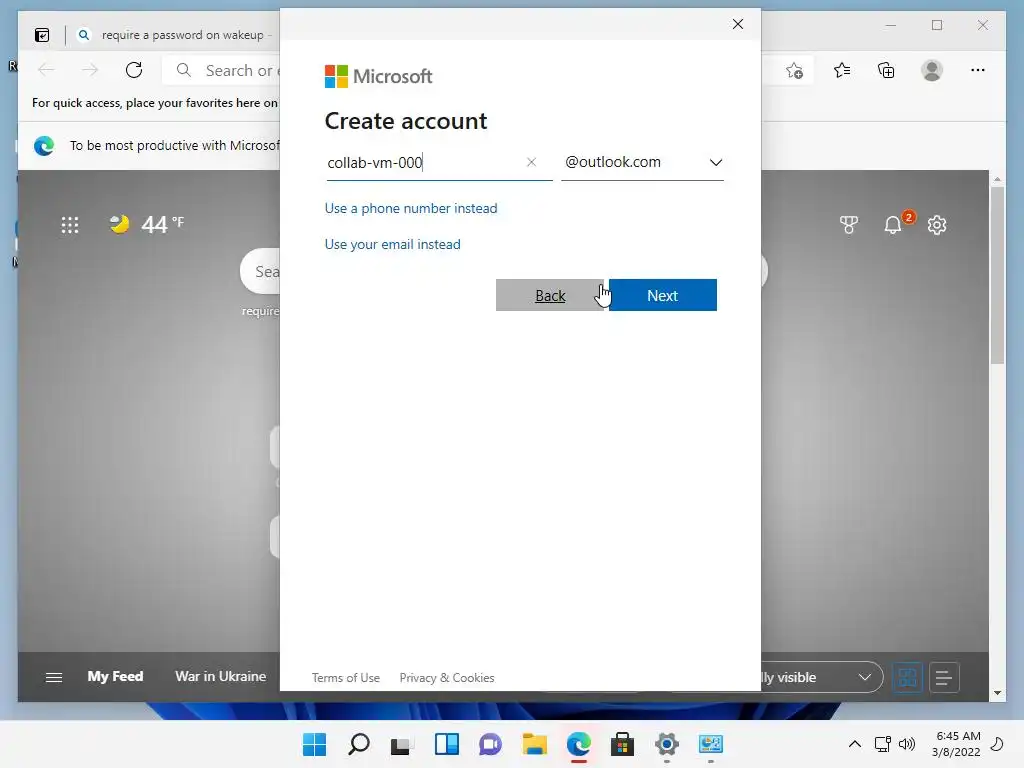The width and height of the screenshot is (1024, 768).
Task: Click the Edge back arrow
Action: (46, 70)
